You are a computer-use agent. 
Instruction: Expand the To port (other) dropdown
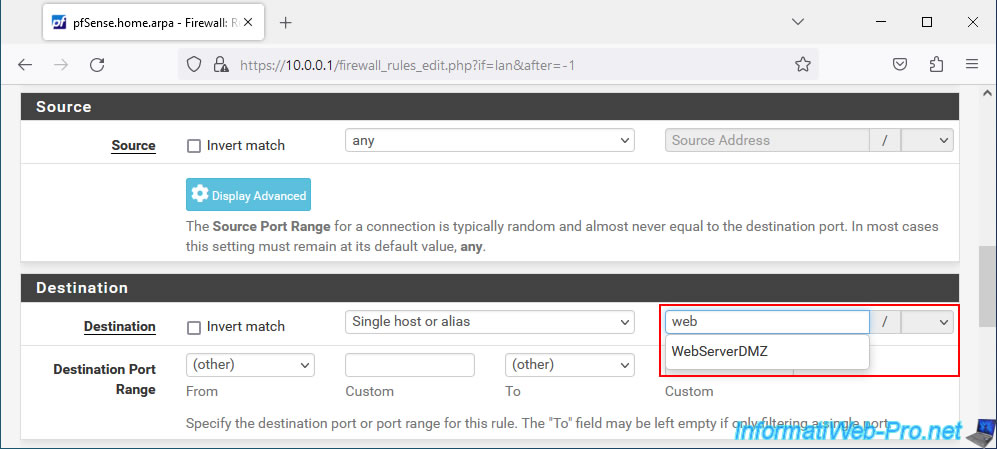(x=570, y=365)
